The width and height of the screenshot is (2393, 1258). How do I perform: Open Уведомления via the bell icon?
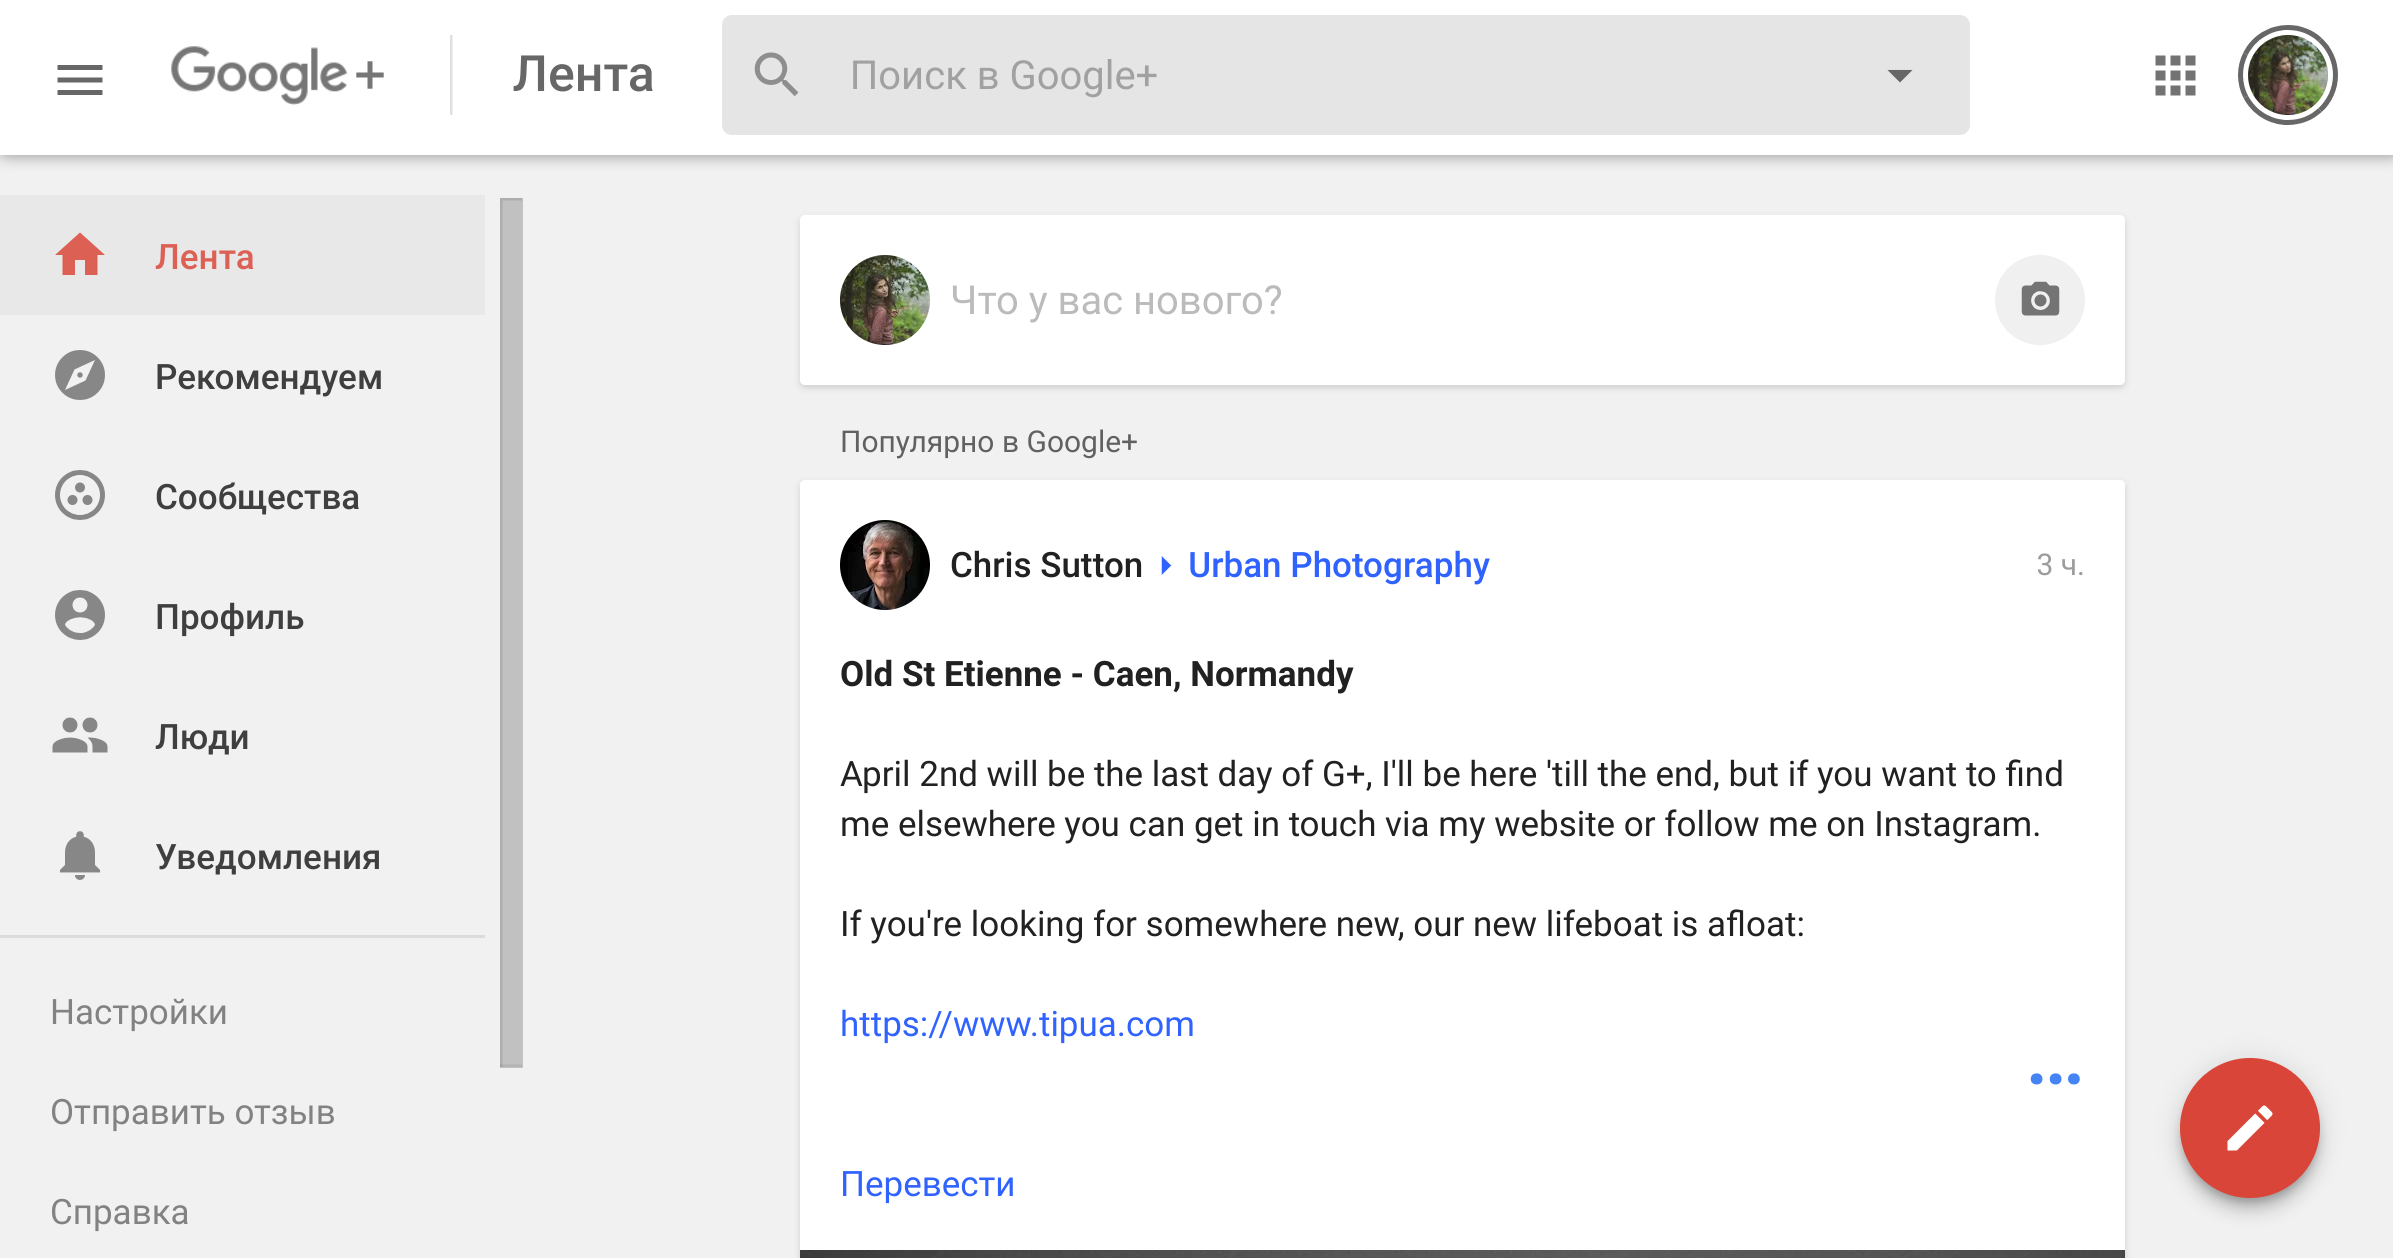pos(80,856)
